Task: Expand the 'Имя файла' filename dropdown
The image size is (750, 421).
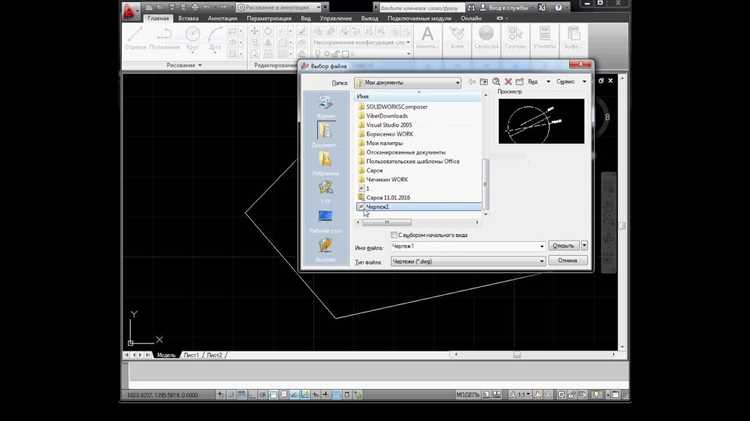Action: (542, 246)
